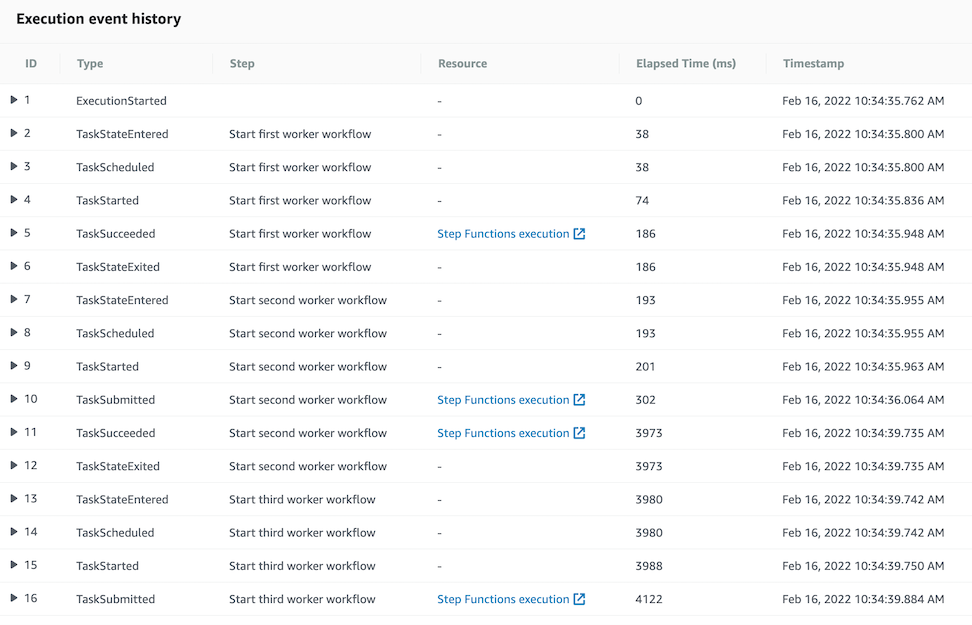Click external link icon for event 10
This screenshot has width=972, height=625.
pos(579,400)
